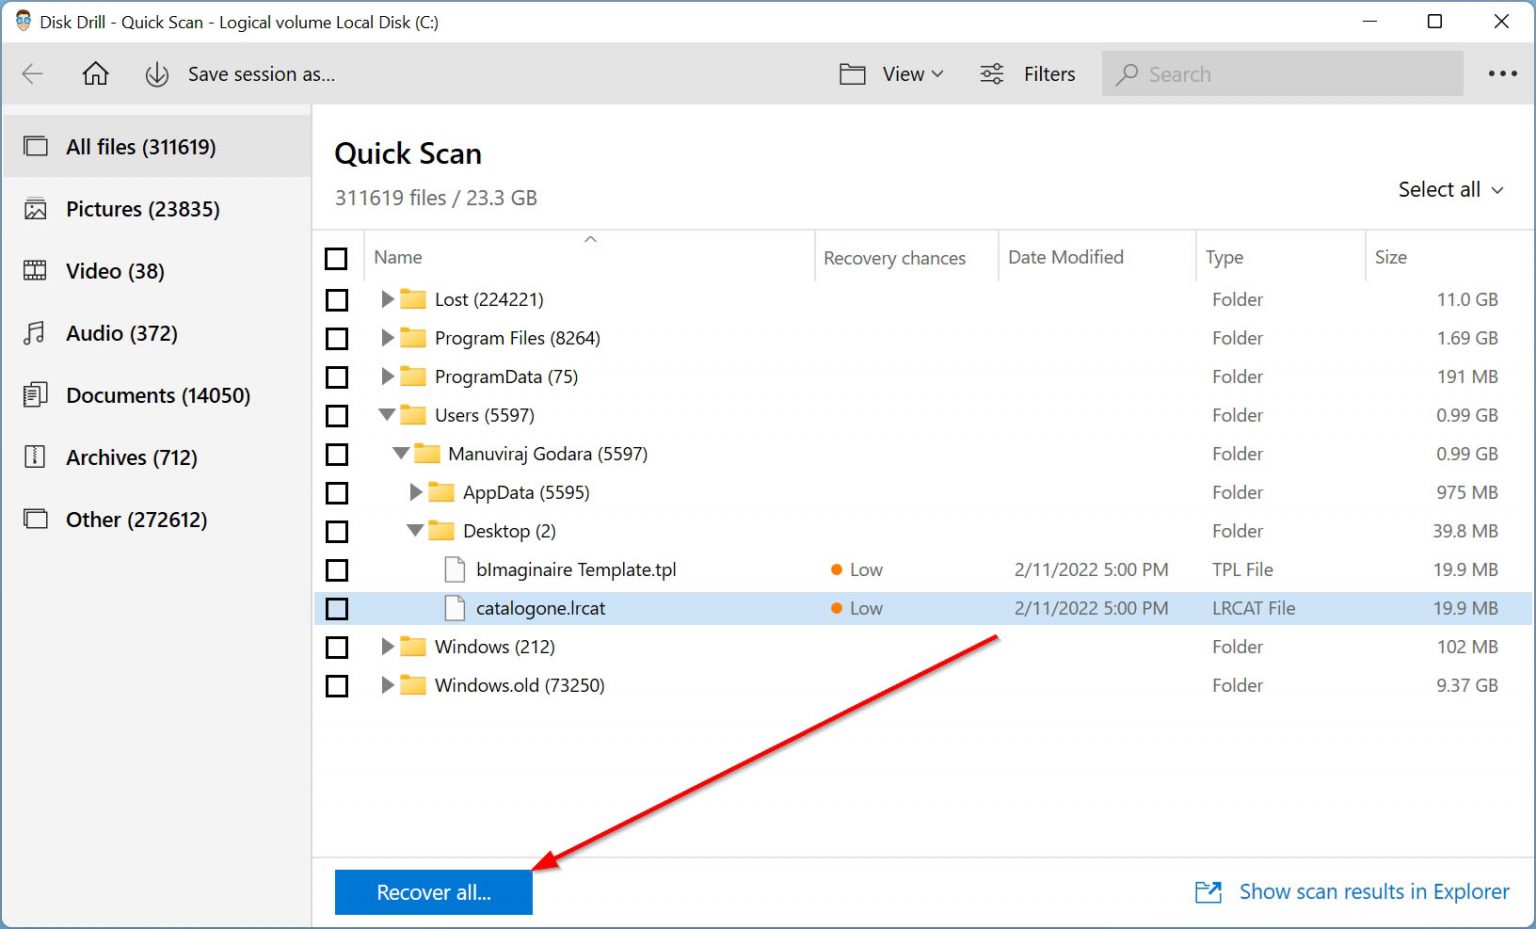Show Archives (712) category
Screen dimensions: 1536x929
click(157, 457)
